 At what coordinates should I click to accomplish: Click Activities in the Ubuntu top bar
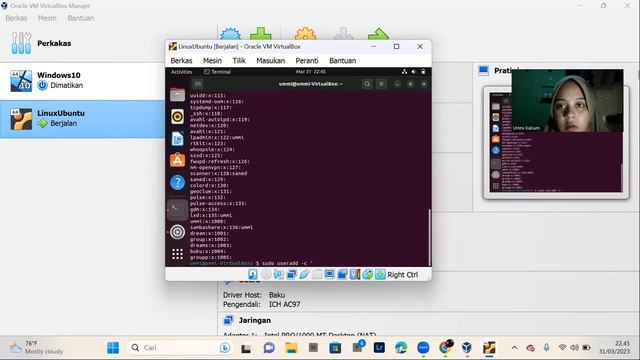(x=181, y=72)
